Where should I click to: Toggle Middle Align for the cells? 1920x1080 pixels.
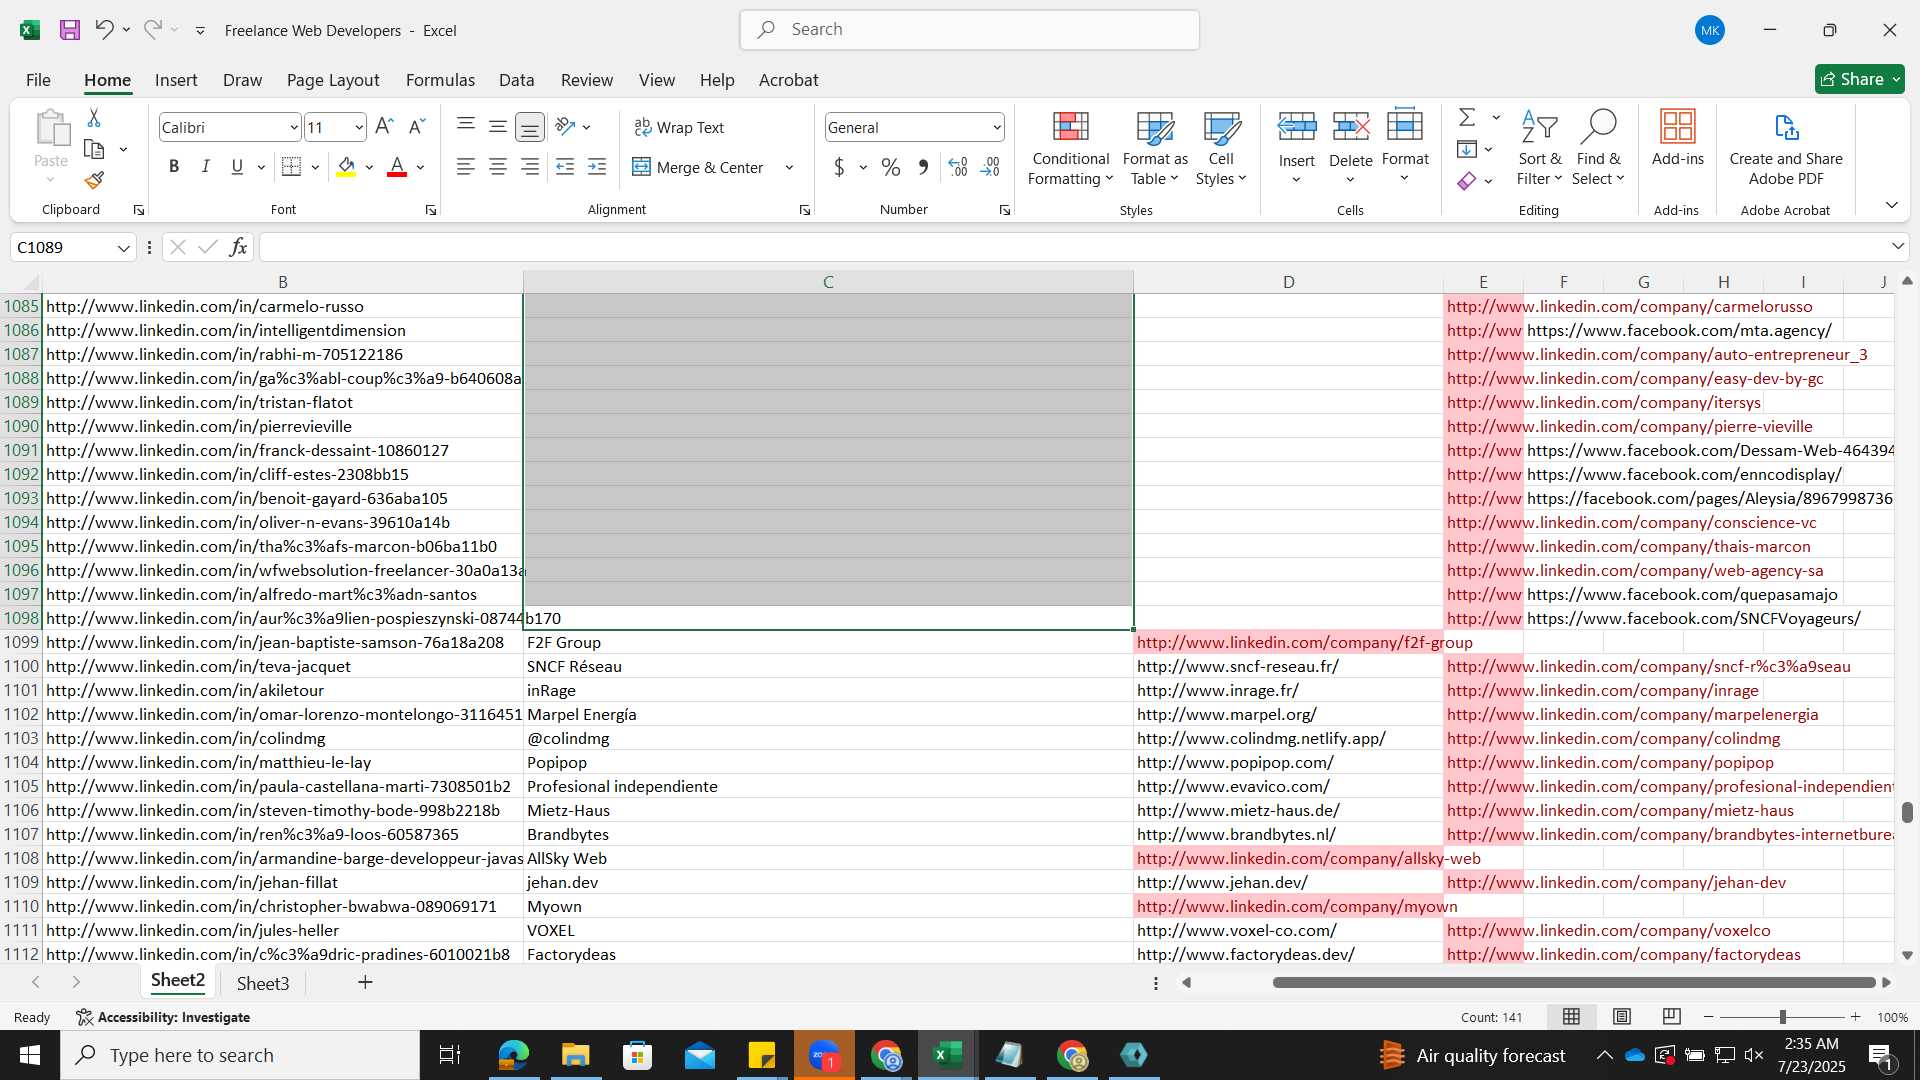click(497, 126)
